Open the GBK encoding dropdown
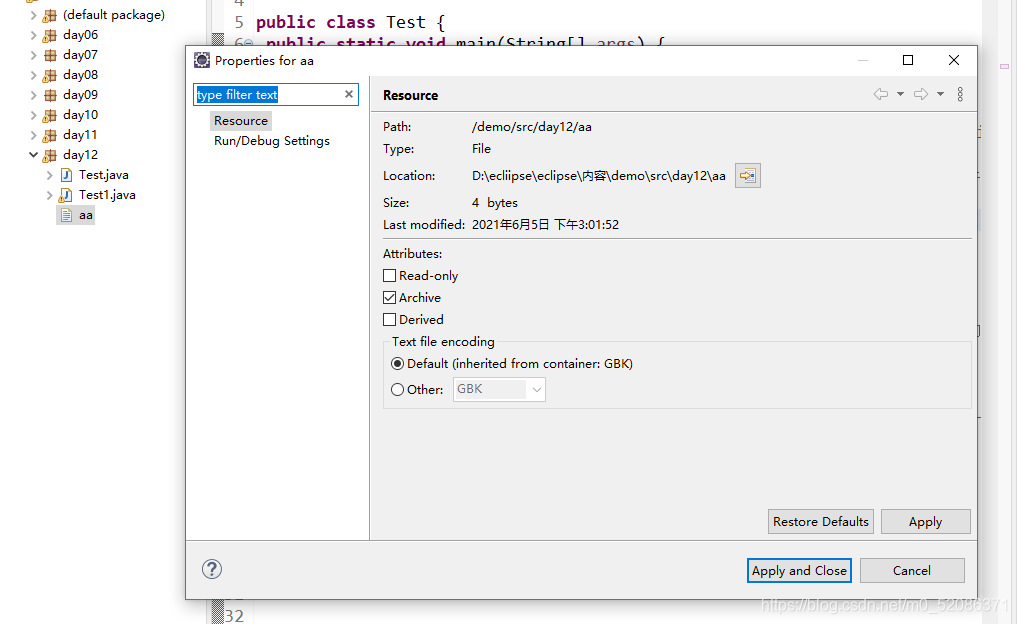The width and height of the screenshot is (1017, 624). coord(536,389)
